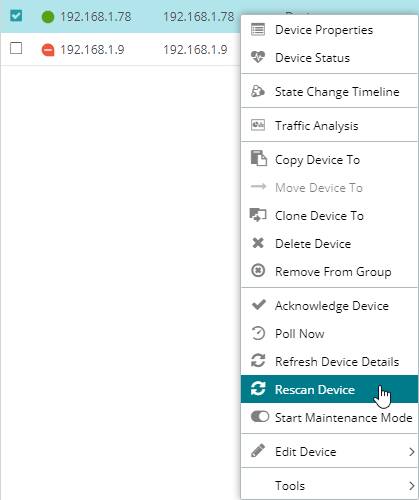Click the Copy Device To icon
The width and height of the screenshot is (419, 500).
click(259, 158)
